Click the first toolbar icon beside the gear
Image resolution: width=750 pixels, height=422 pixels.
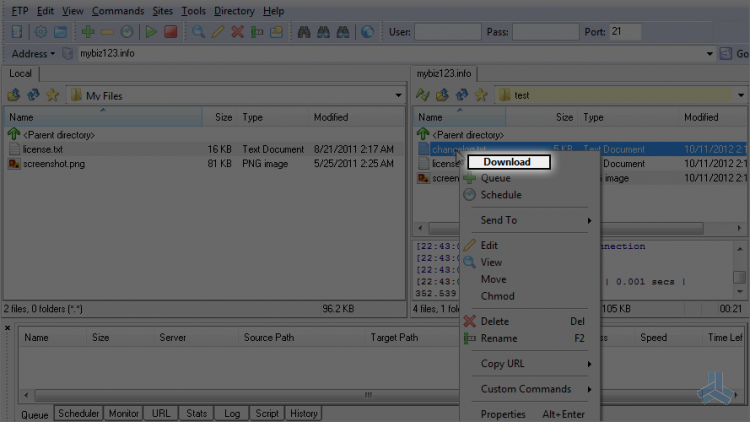[17, 32]
